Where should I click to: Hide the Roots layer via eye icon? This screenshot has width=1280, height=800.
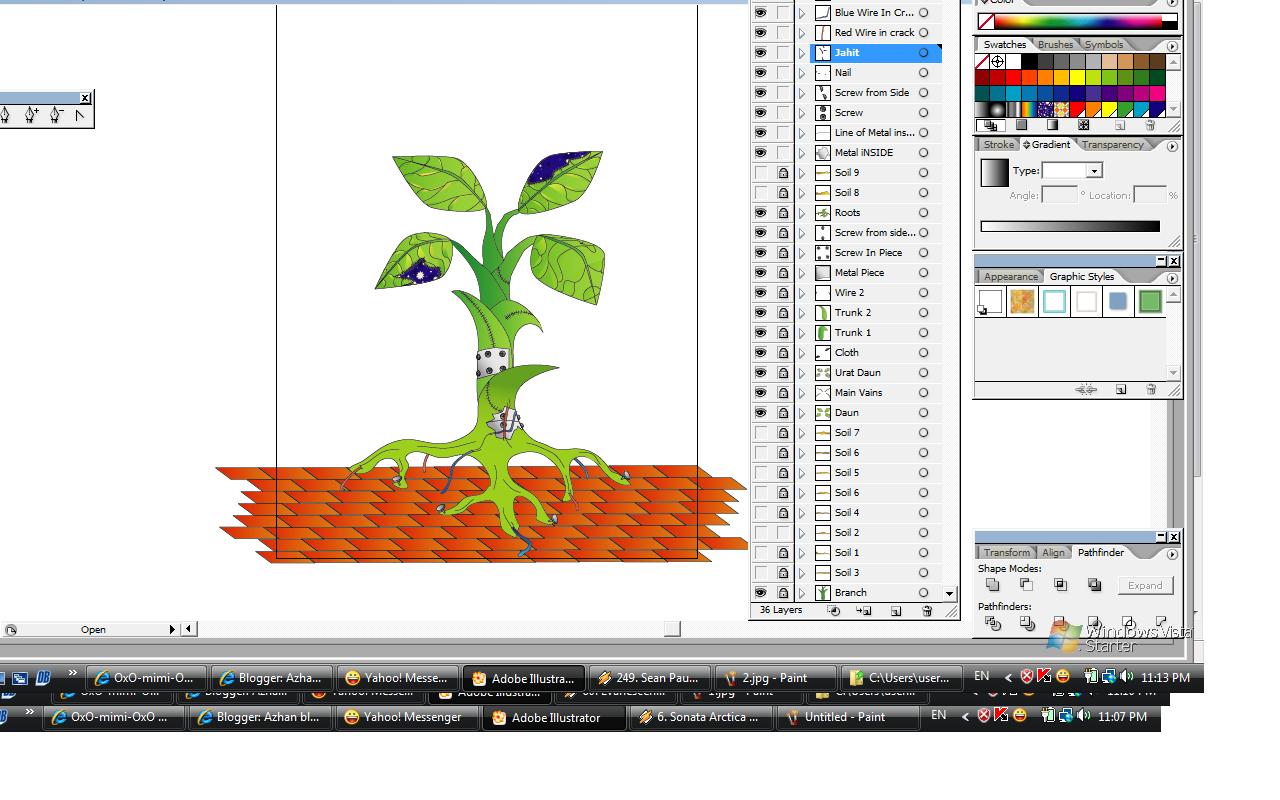point(761,213)
